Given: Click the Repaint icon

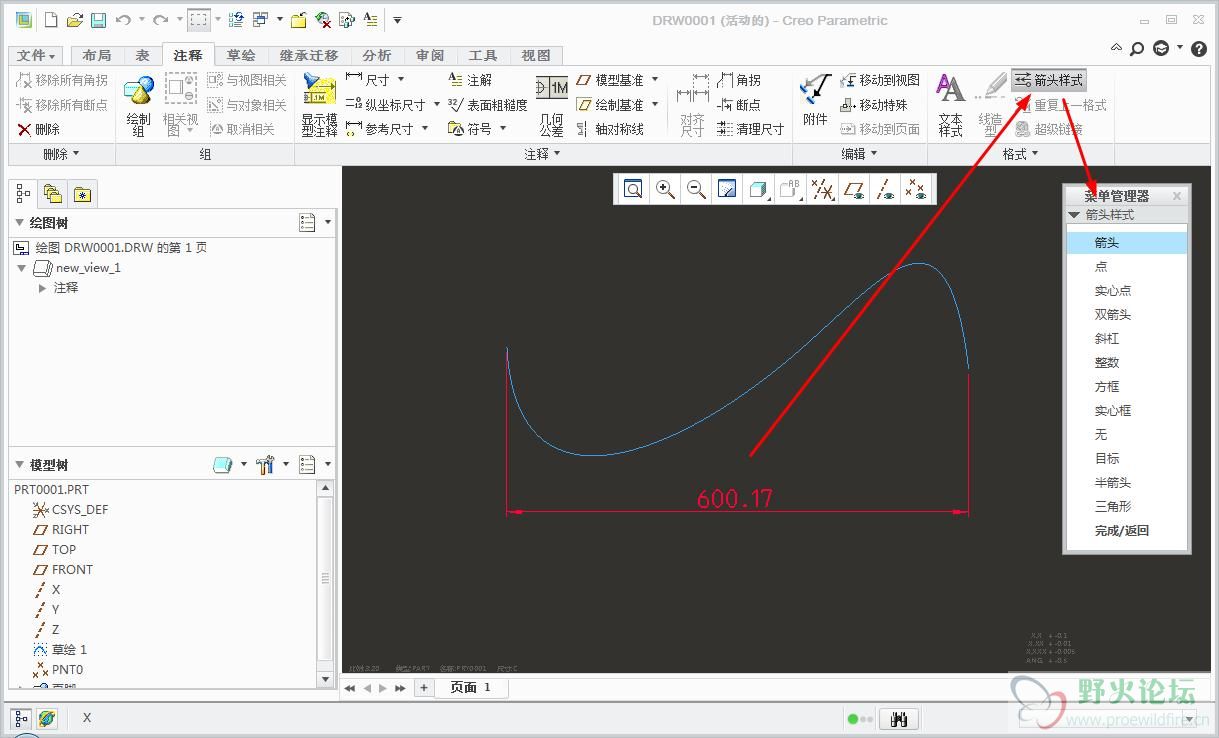Looking at the screenshot, I should (x=728, y=189).
